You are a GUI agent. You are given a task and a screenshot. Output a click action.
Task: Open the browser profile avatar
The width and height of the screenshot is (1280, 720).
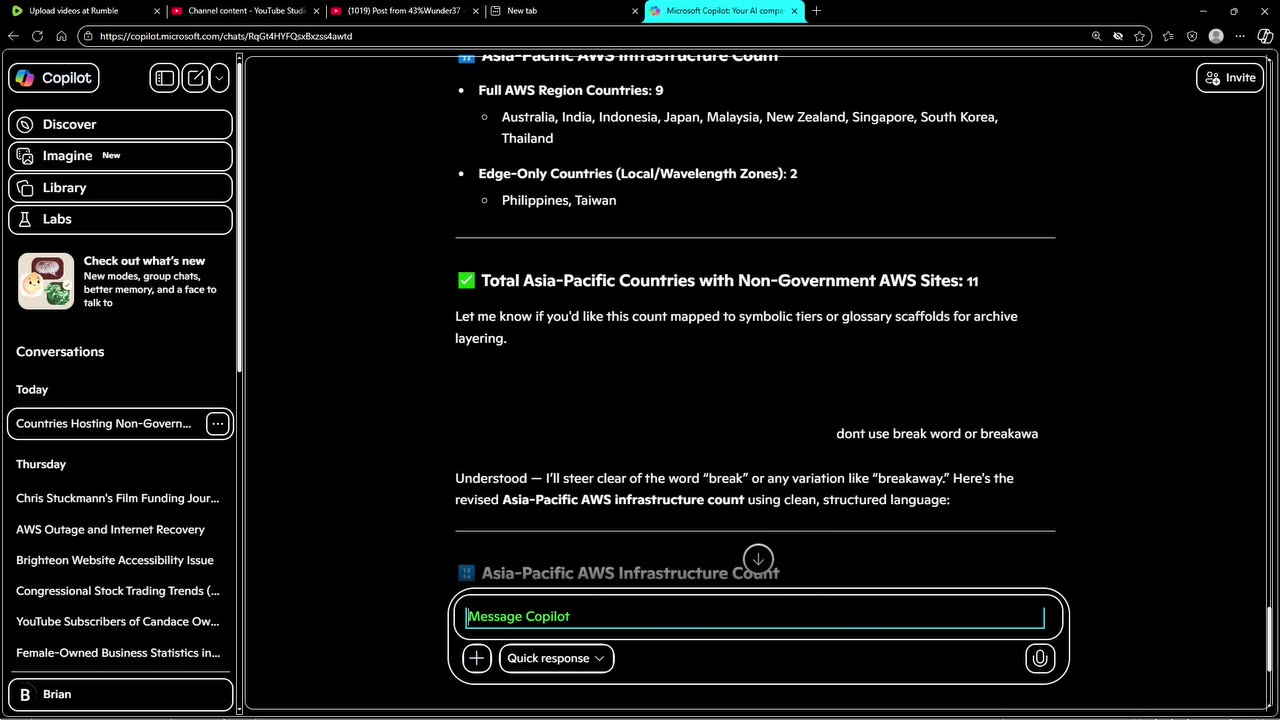[1216, 36]
